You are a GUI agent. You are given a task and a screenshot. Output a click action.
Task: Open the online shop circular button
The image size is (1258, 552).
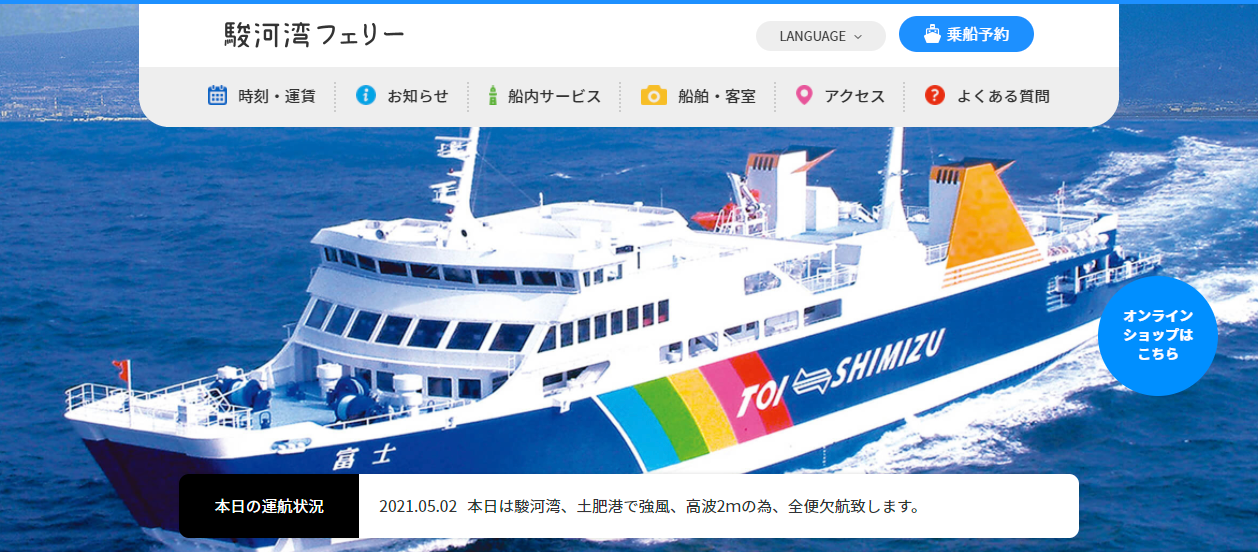[1158, 336]
